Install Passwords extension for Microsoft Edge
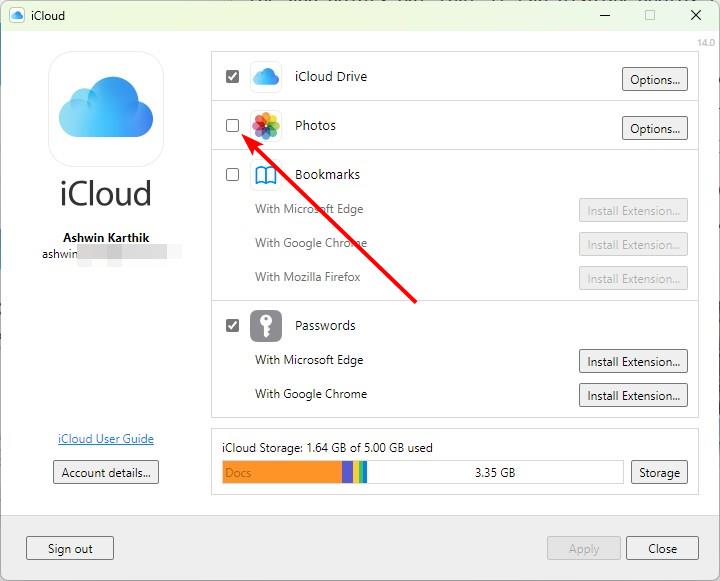This screenshot has height=581, width=720. click(633, 361)
